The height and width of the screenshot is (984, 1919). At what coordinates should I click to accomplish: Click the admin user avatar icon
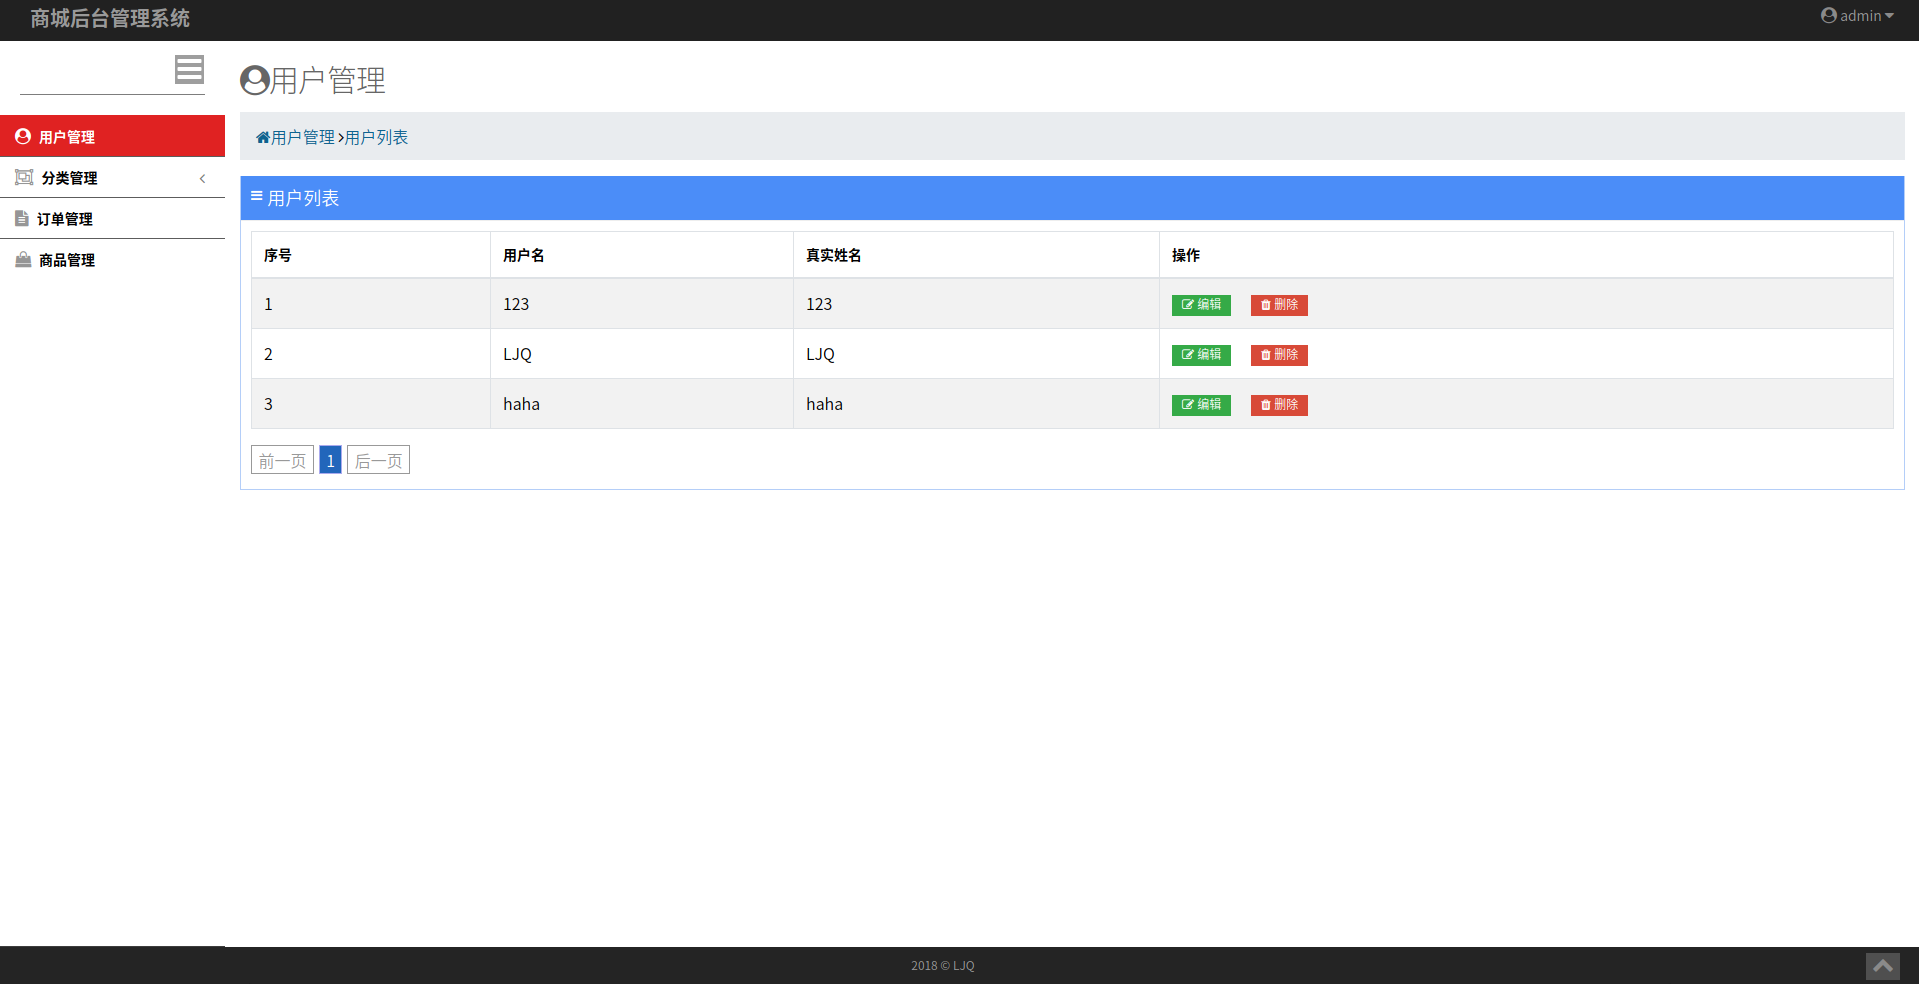pyautogui.click(x=1828, y=15)
